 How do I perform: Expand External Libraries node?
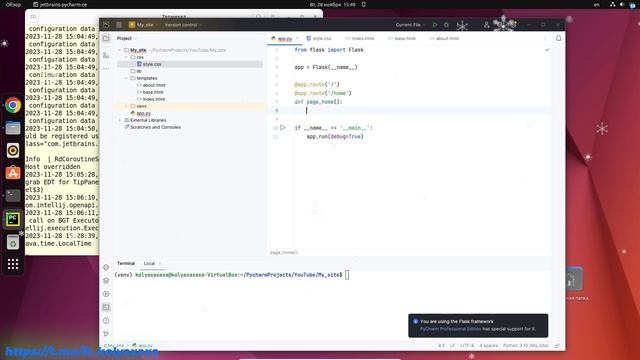120,120
